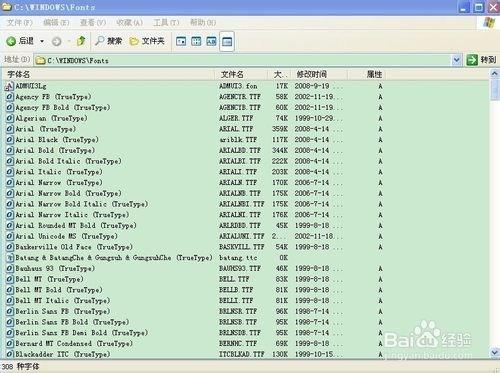This screenshot has height=373, width=500.
Task: Click the Forward navigation arrow icon
Action: tap(56, 41)
